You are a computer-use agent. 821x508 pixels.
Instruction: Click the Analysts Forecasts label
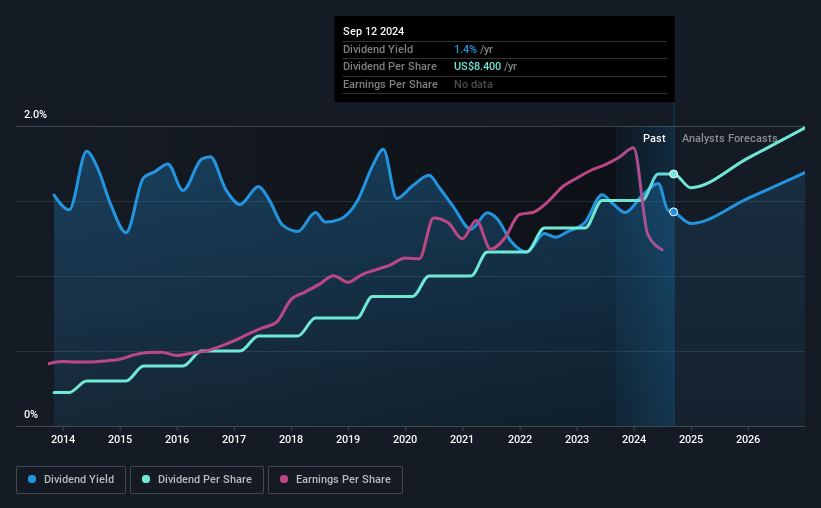pos(729,138)
